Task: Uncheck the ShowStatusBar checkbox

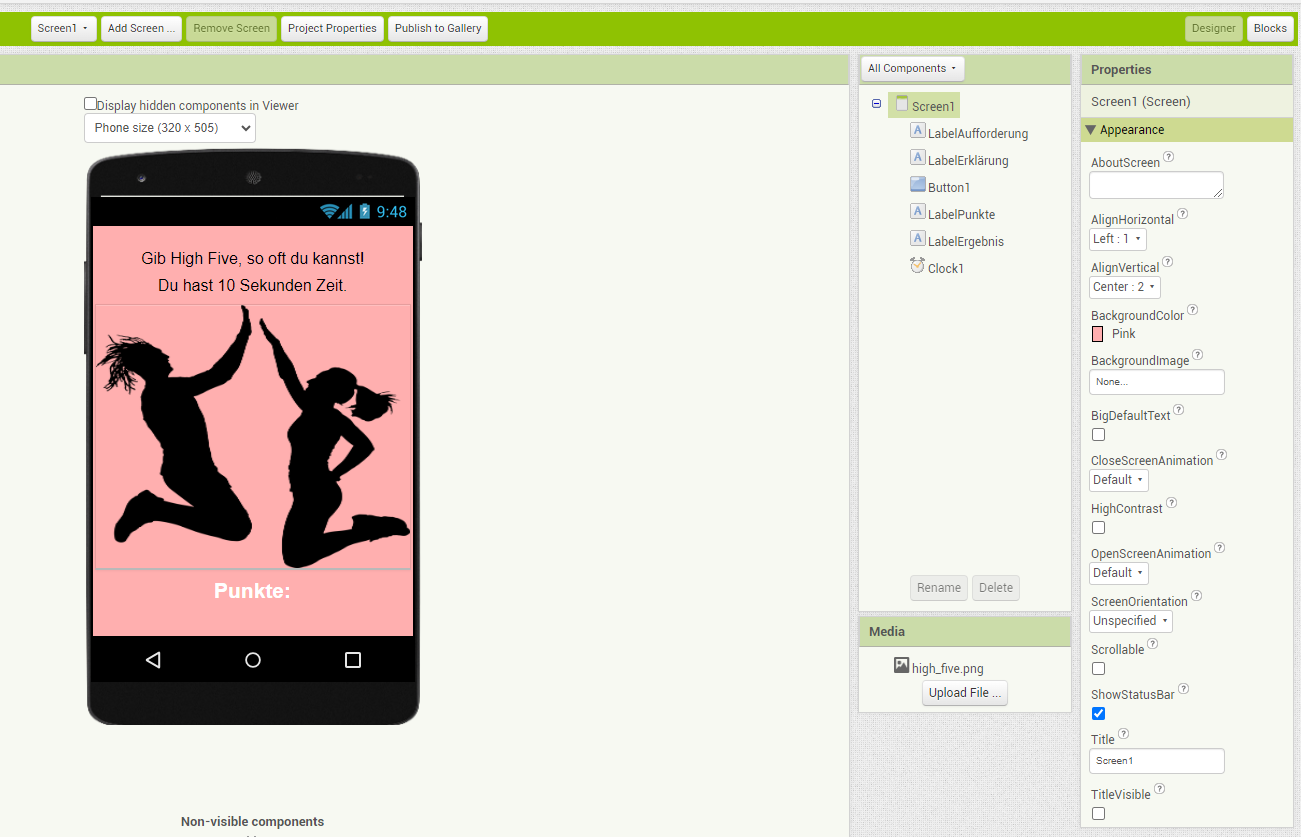Action: pyautogui.click(x=1098, y=714)
